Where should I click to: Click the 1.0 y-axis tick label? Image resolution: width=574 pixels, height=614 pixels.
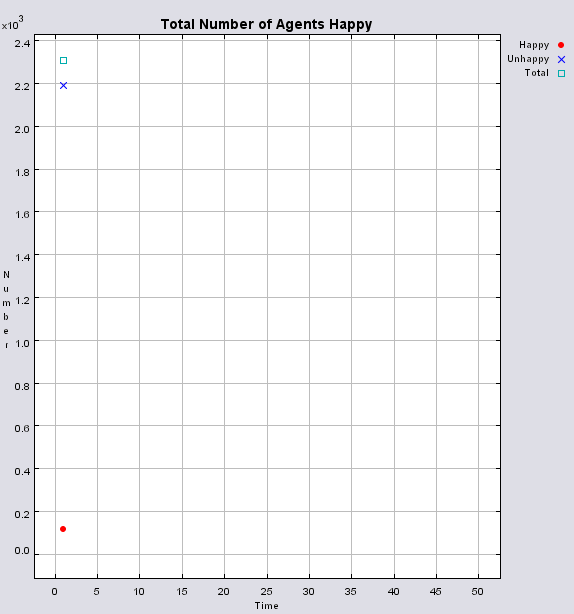[x=22, y=343]
